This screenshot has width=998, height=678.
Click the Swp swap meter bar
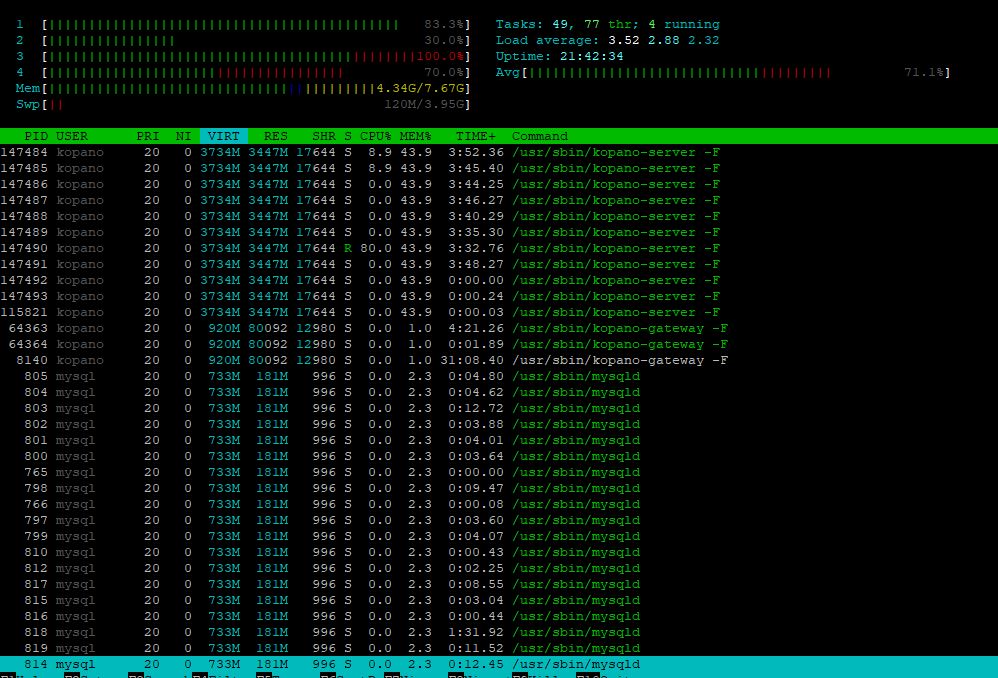coord(256,104)
